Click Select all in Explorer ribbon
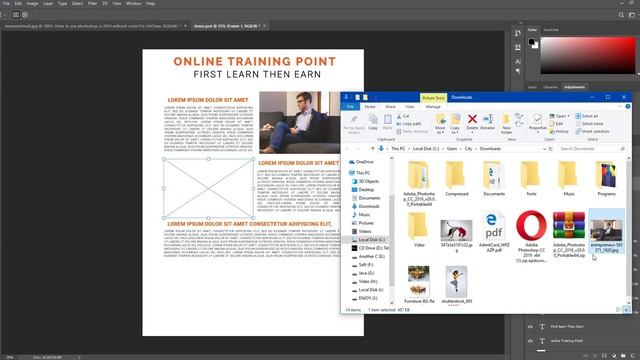The height and width of the screenshot is (360, 640). [x=587, y=116]
